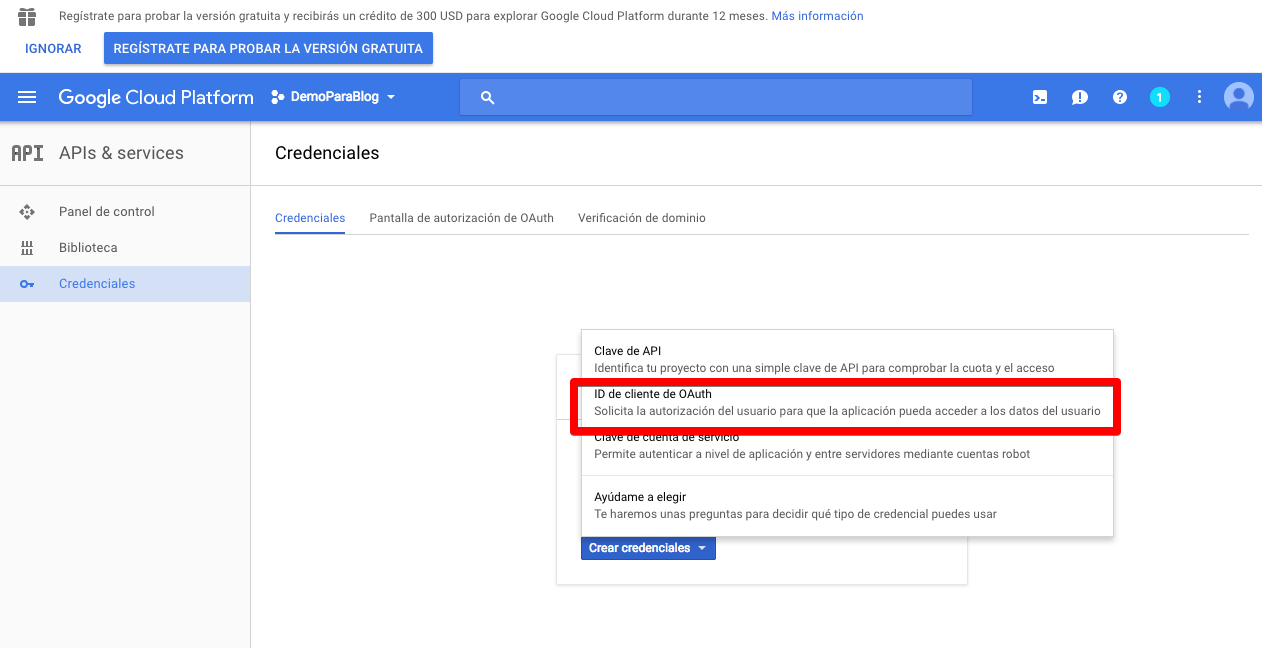Open the feedback alert icon

[x=1080, y=97]
